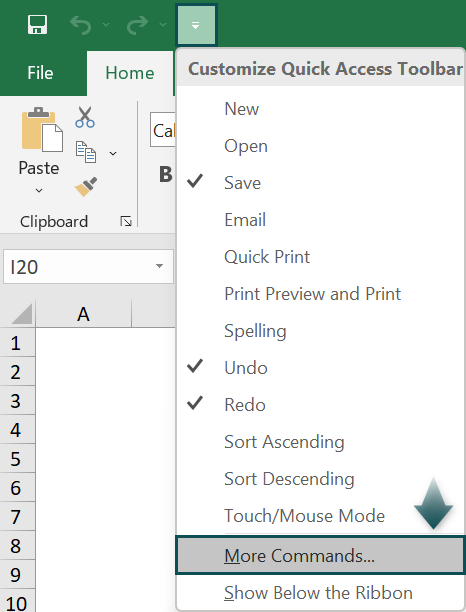The height and width of the screenshot is (612, 466).
Task: Open the File tab
Action: (40, 73)
